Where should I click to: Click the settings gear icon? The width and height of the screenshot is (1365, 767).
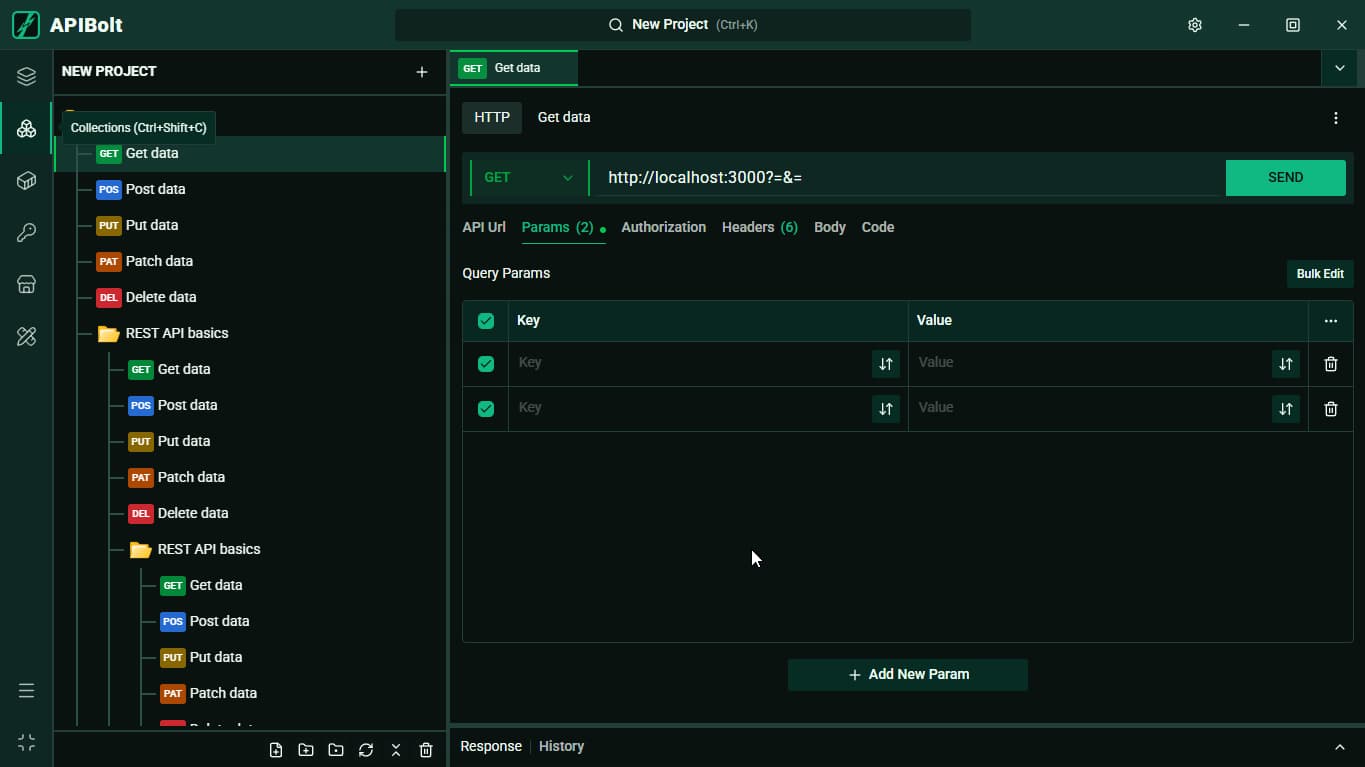(x=1194, y=25)
